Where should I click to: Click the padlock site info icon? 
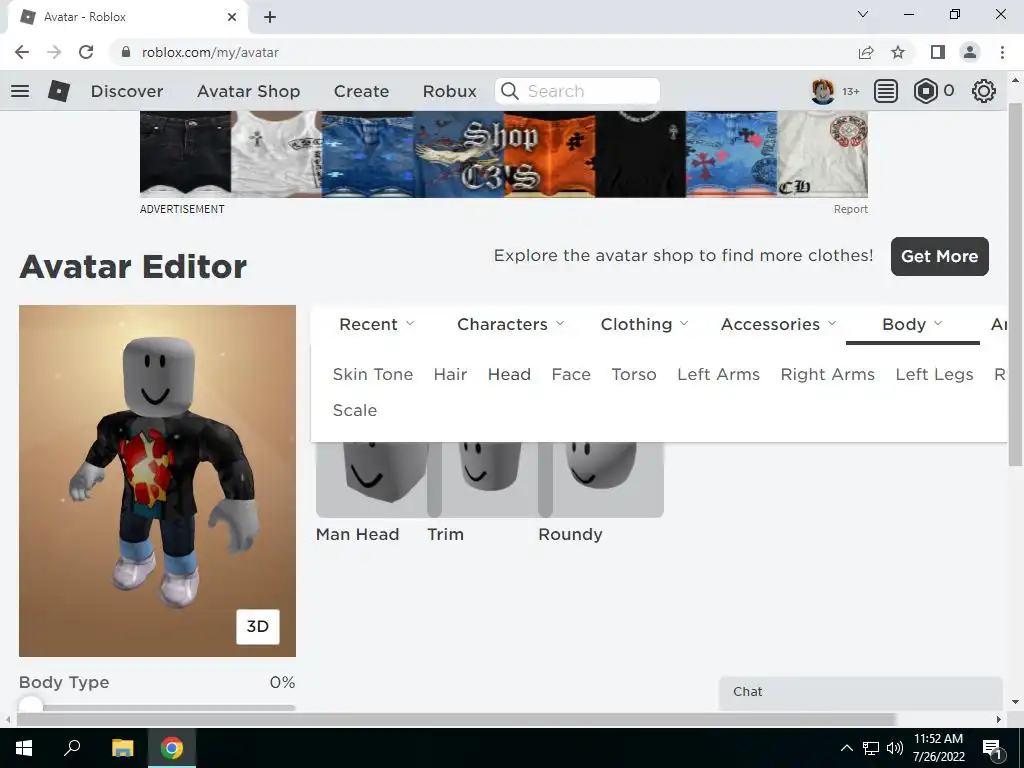[125, 52]
